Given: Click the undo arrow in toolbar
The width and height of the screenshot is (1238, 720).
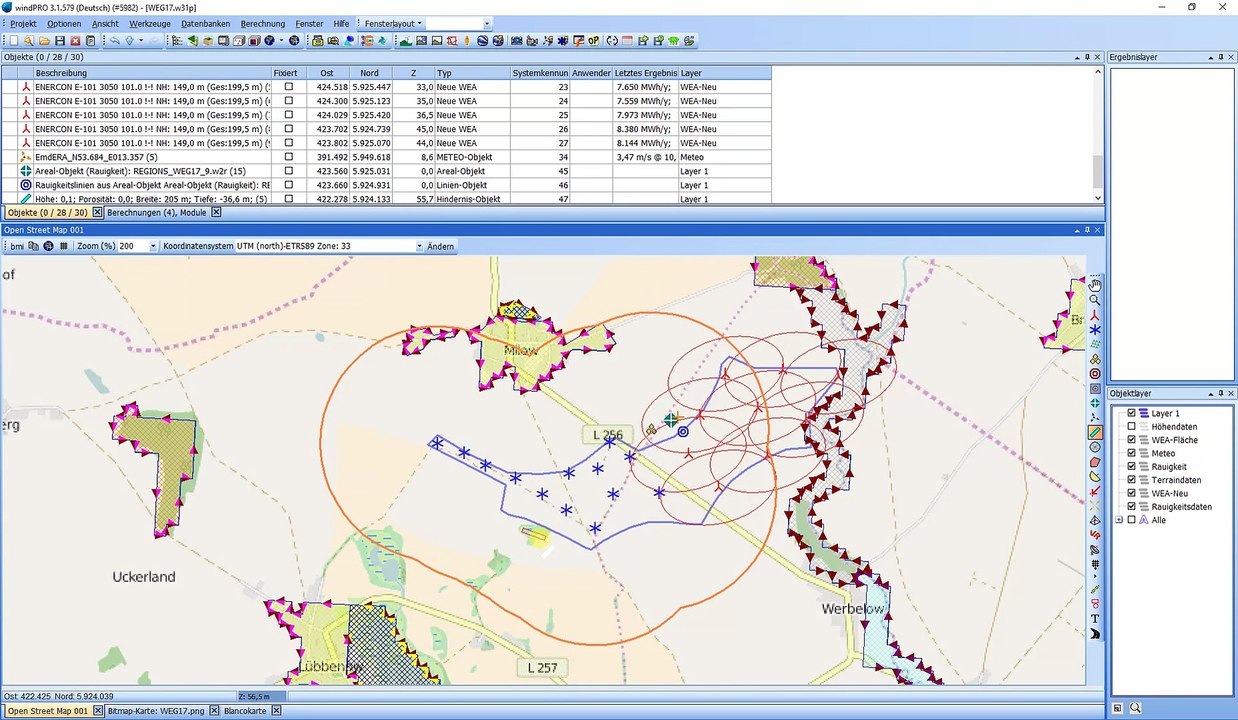Looking at the screenshot, I should 115,41.
